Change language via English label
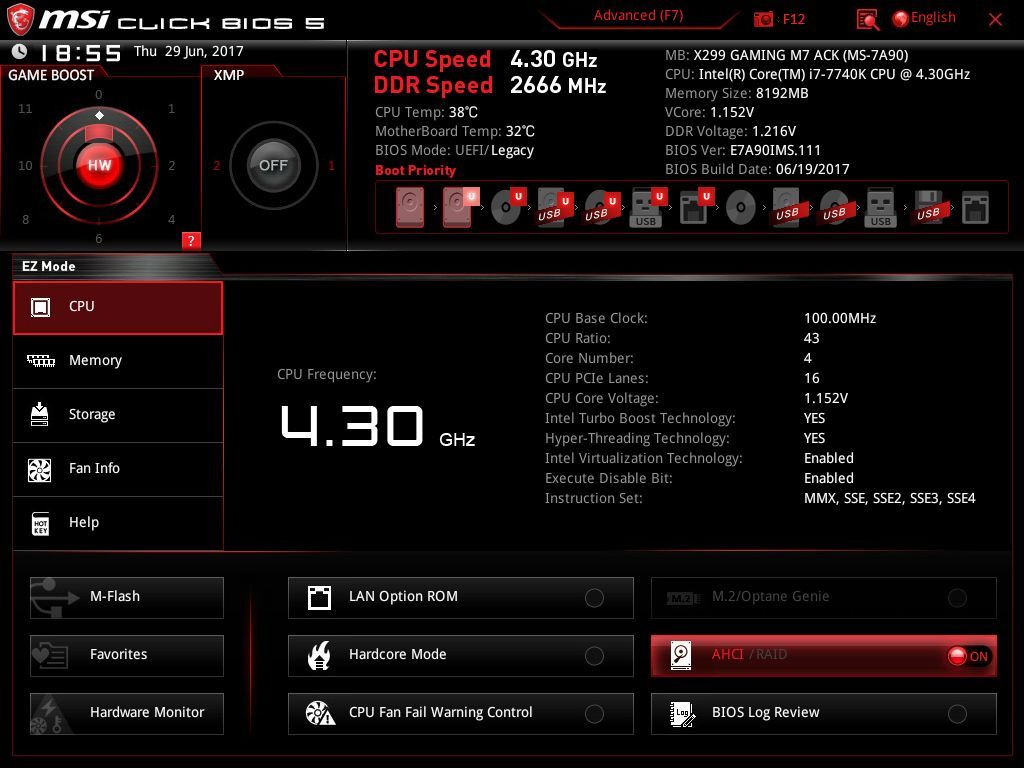Screen dimensions: 1024x768 click(933, 18)
